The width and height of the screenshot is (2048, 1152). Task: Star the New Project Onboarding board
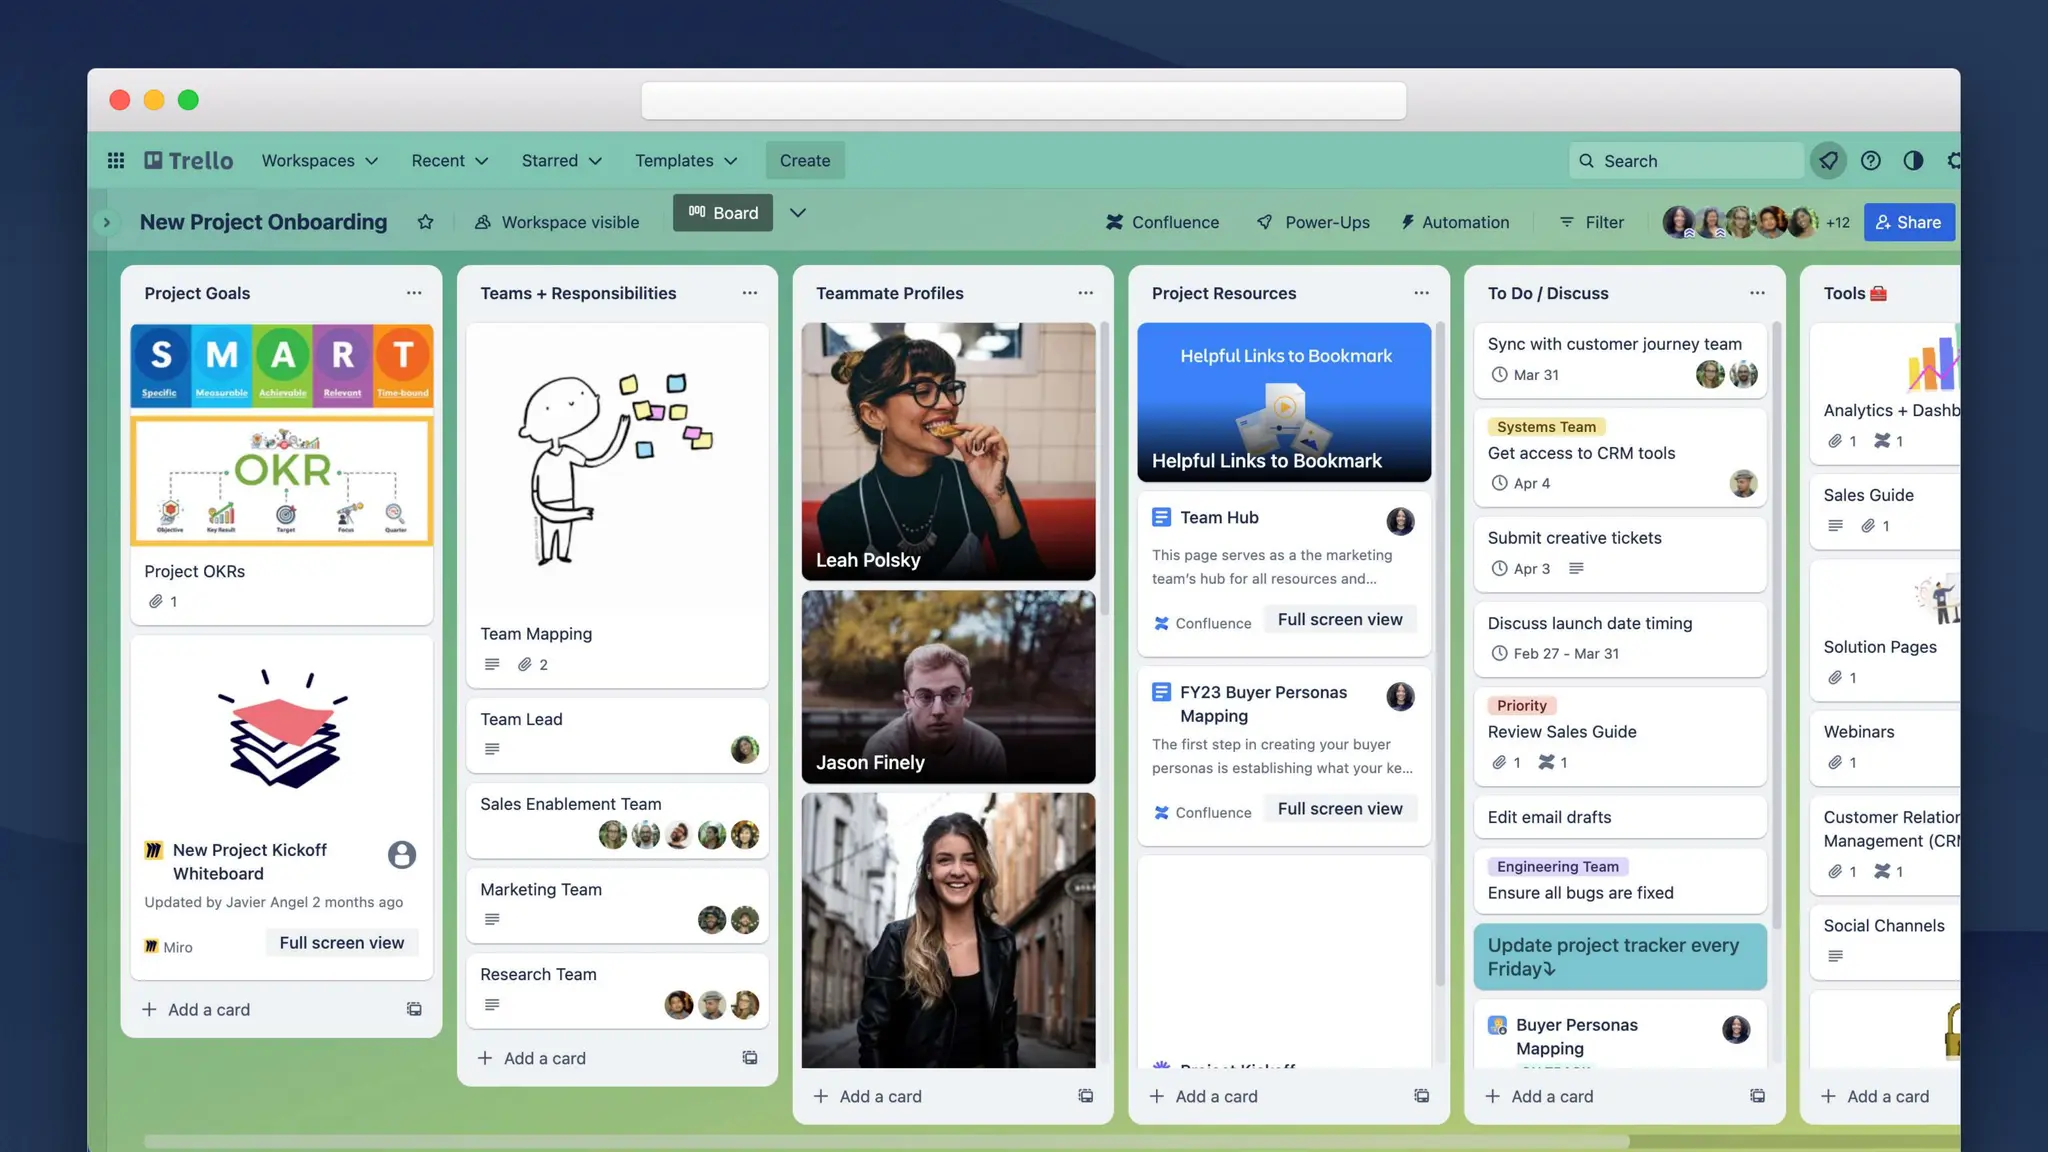425,222
